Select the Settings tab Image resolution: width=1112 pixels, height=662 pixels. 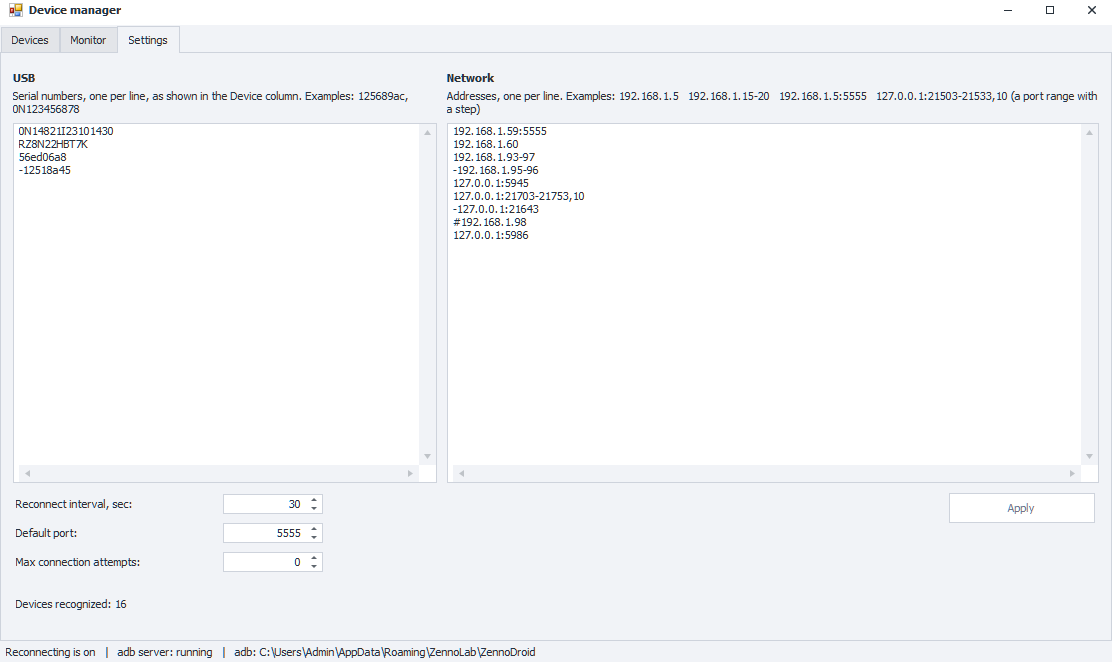click(x=148, y=40)
